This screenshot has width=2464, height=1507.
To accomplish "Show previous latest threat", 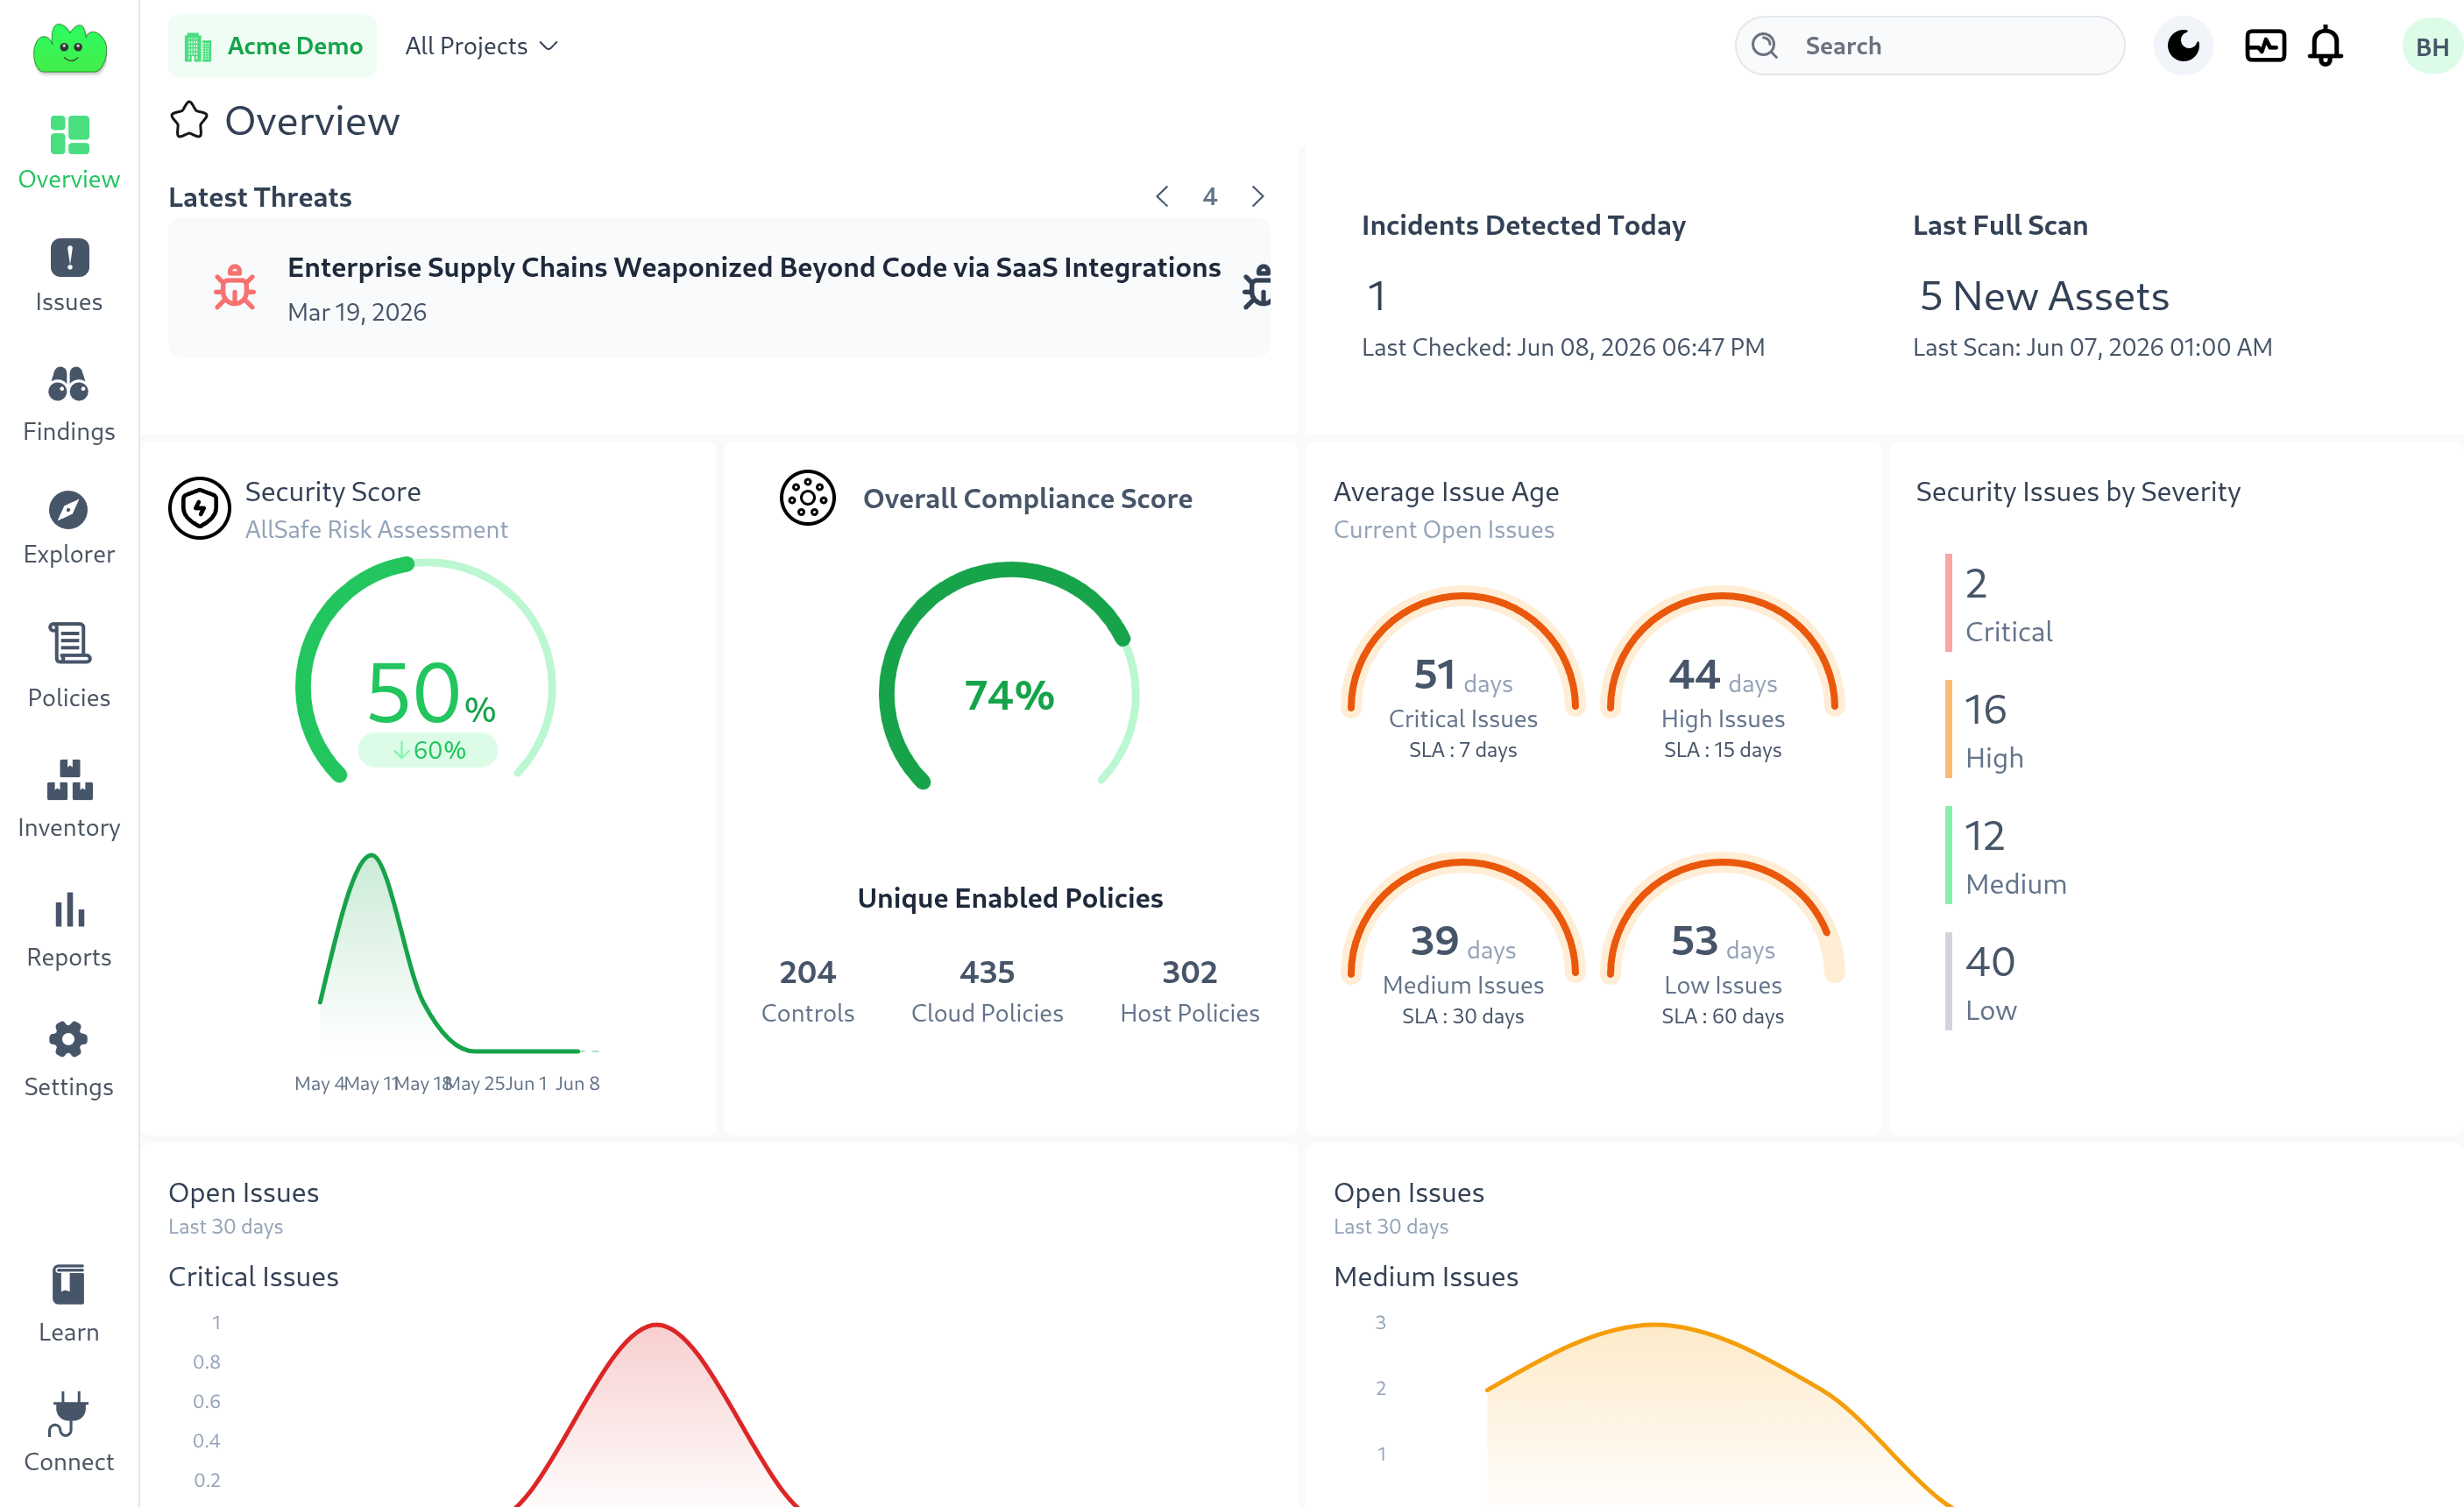I will (x=1162, y=196).
